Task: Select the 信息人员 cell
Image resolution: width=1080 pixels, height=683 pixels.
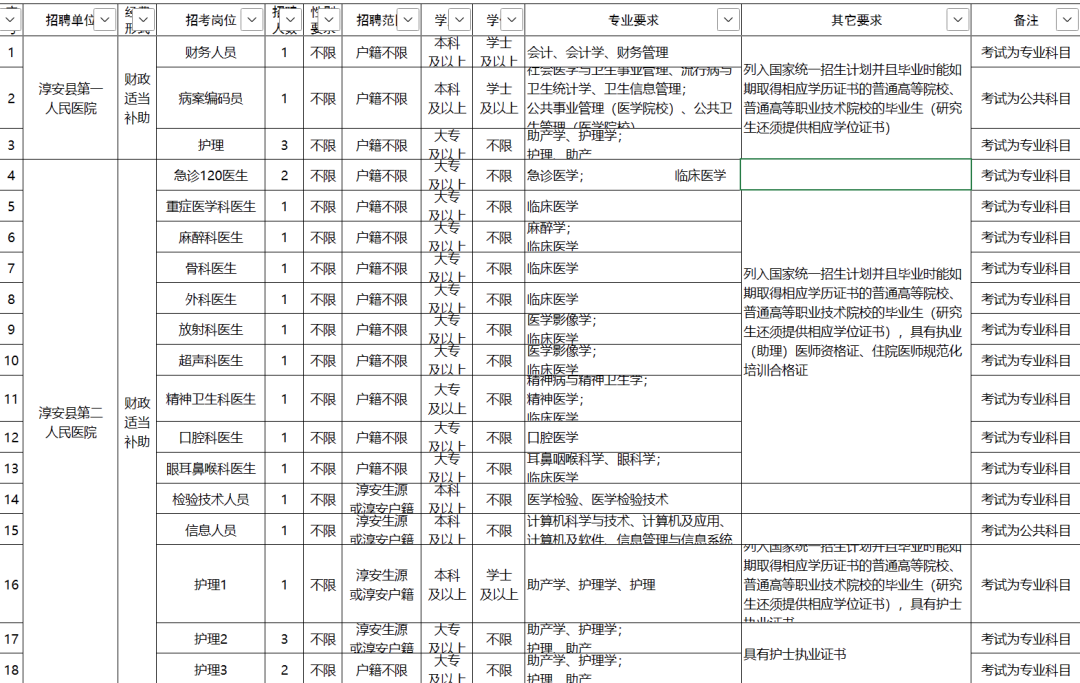Action: (211, 530)
